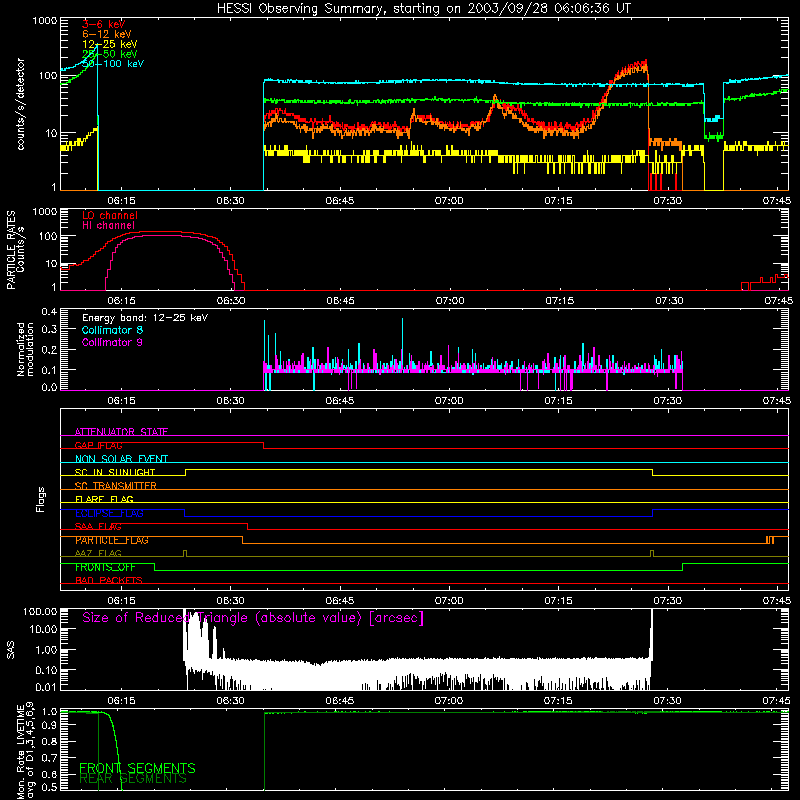Click the vertical Flags axis title
Viewport: 800px width, 800px height.
point(41,499)
